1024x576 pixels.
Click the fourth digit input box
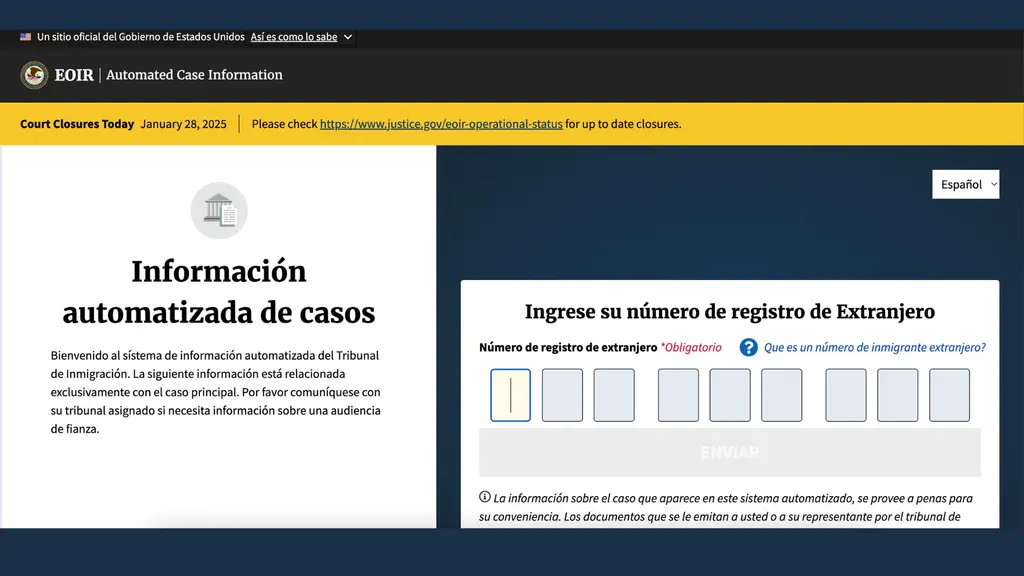pyautogui.click(x=678, y=395)
